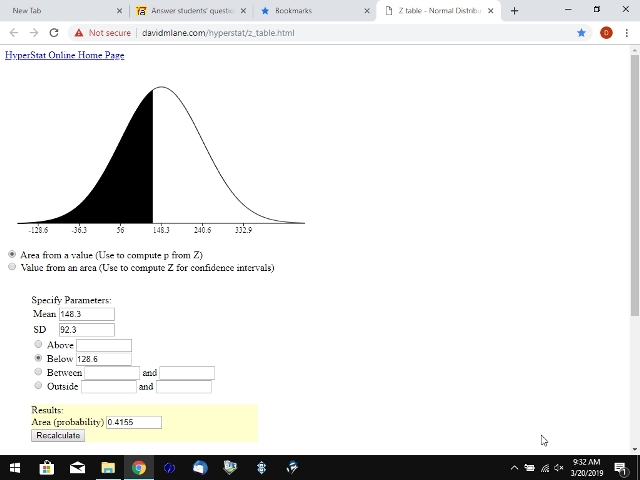Switch to the New Tab tab
Viewport: 640px width, 480px height.
click(x=65, y=11)
